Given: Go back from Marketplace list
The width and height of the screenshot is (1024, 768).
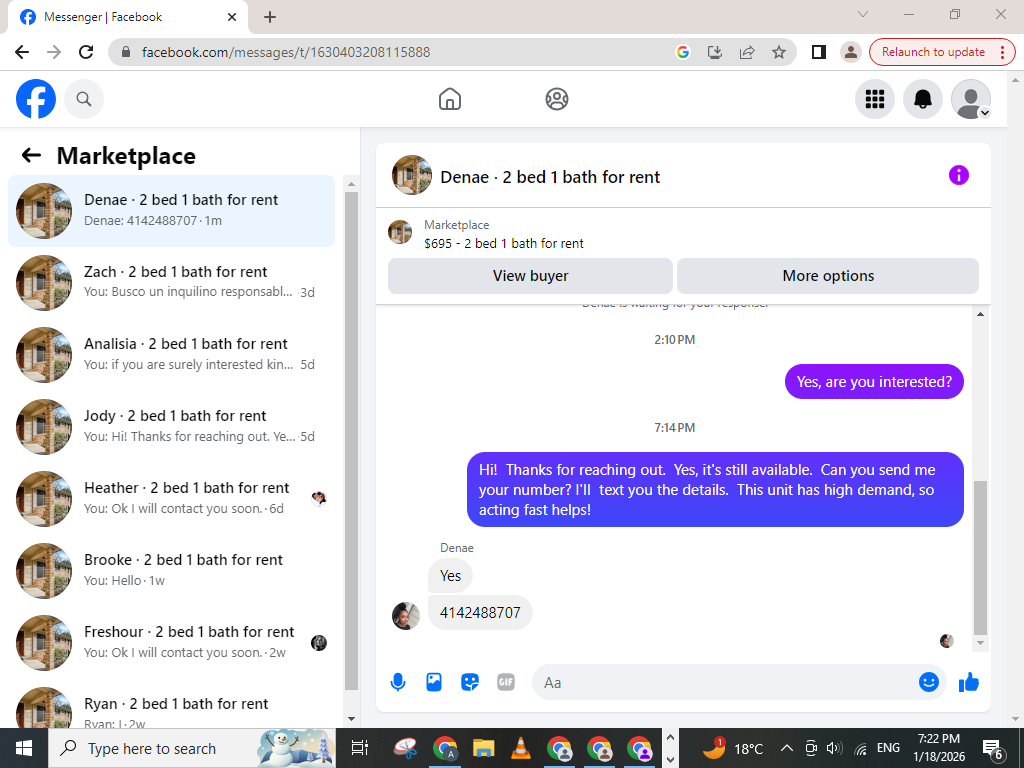Looking at the screenshot, I should (x=31, y=155).
